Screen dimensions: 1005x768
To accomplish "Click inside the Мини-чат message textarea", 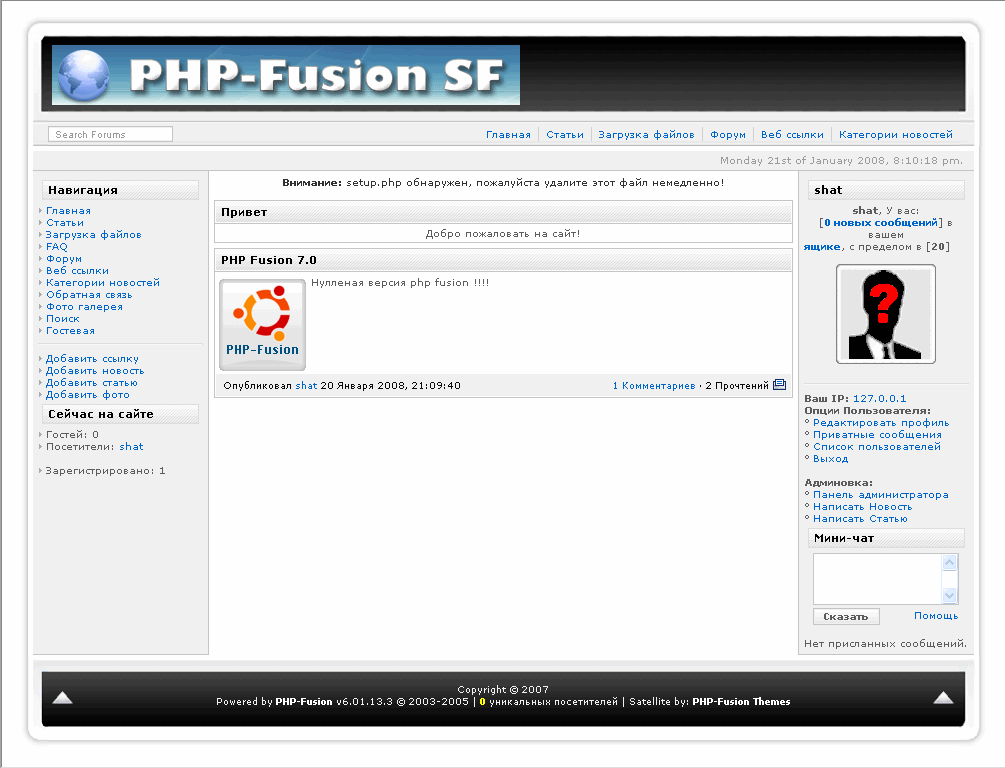I will coord(878,579).
